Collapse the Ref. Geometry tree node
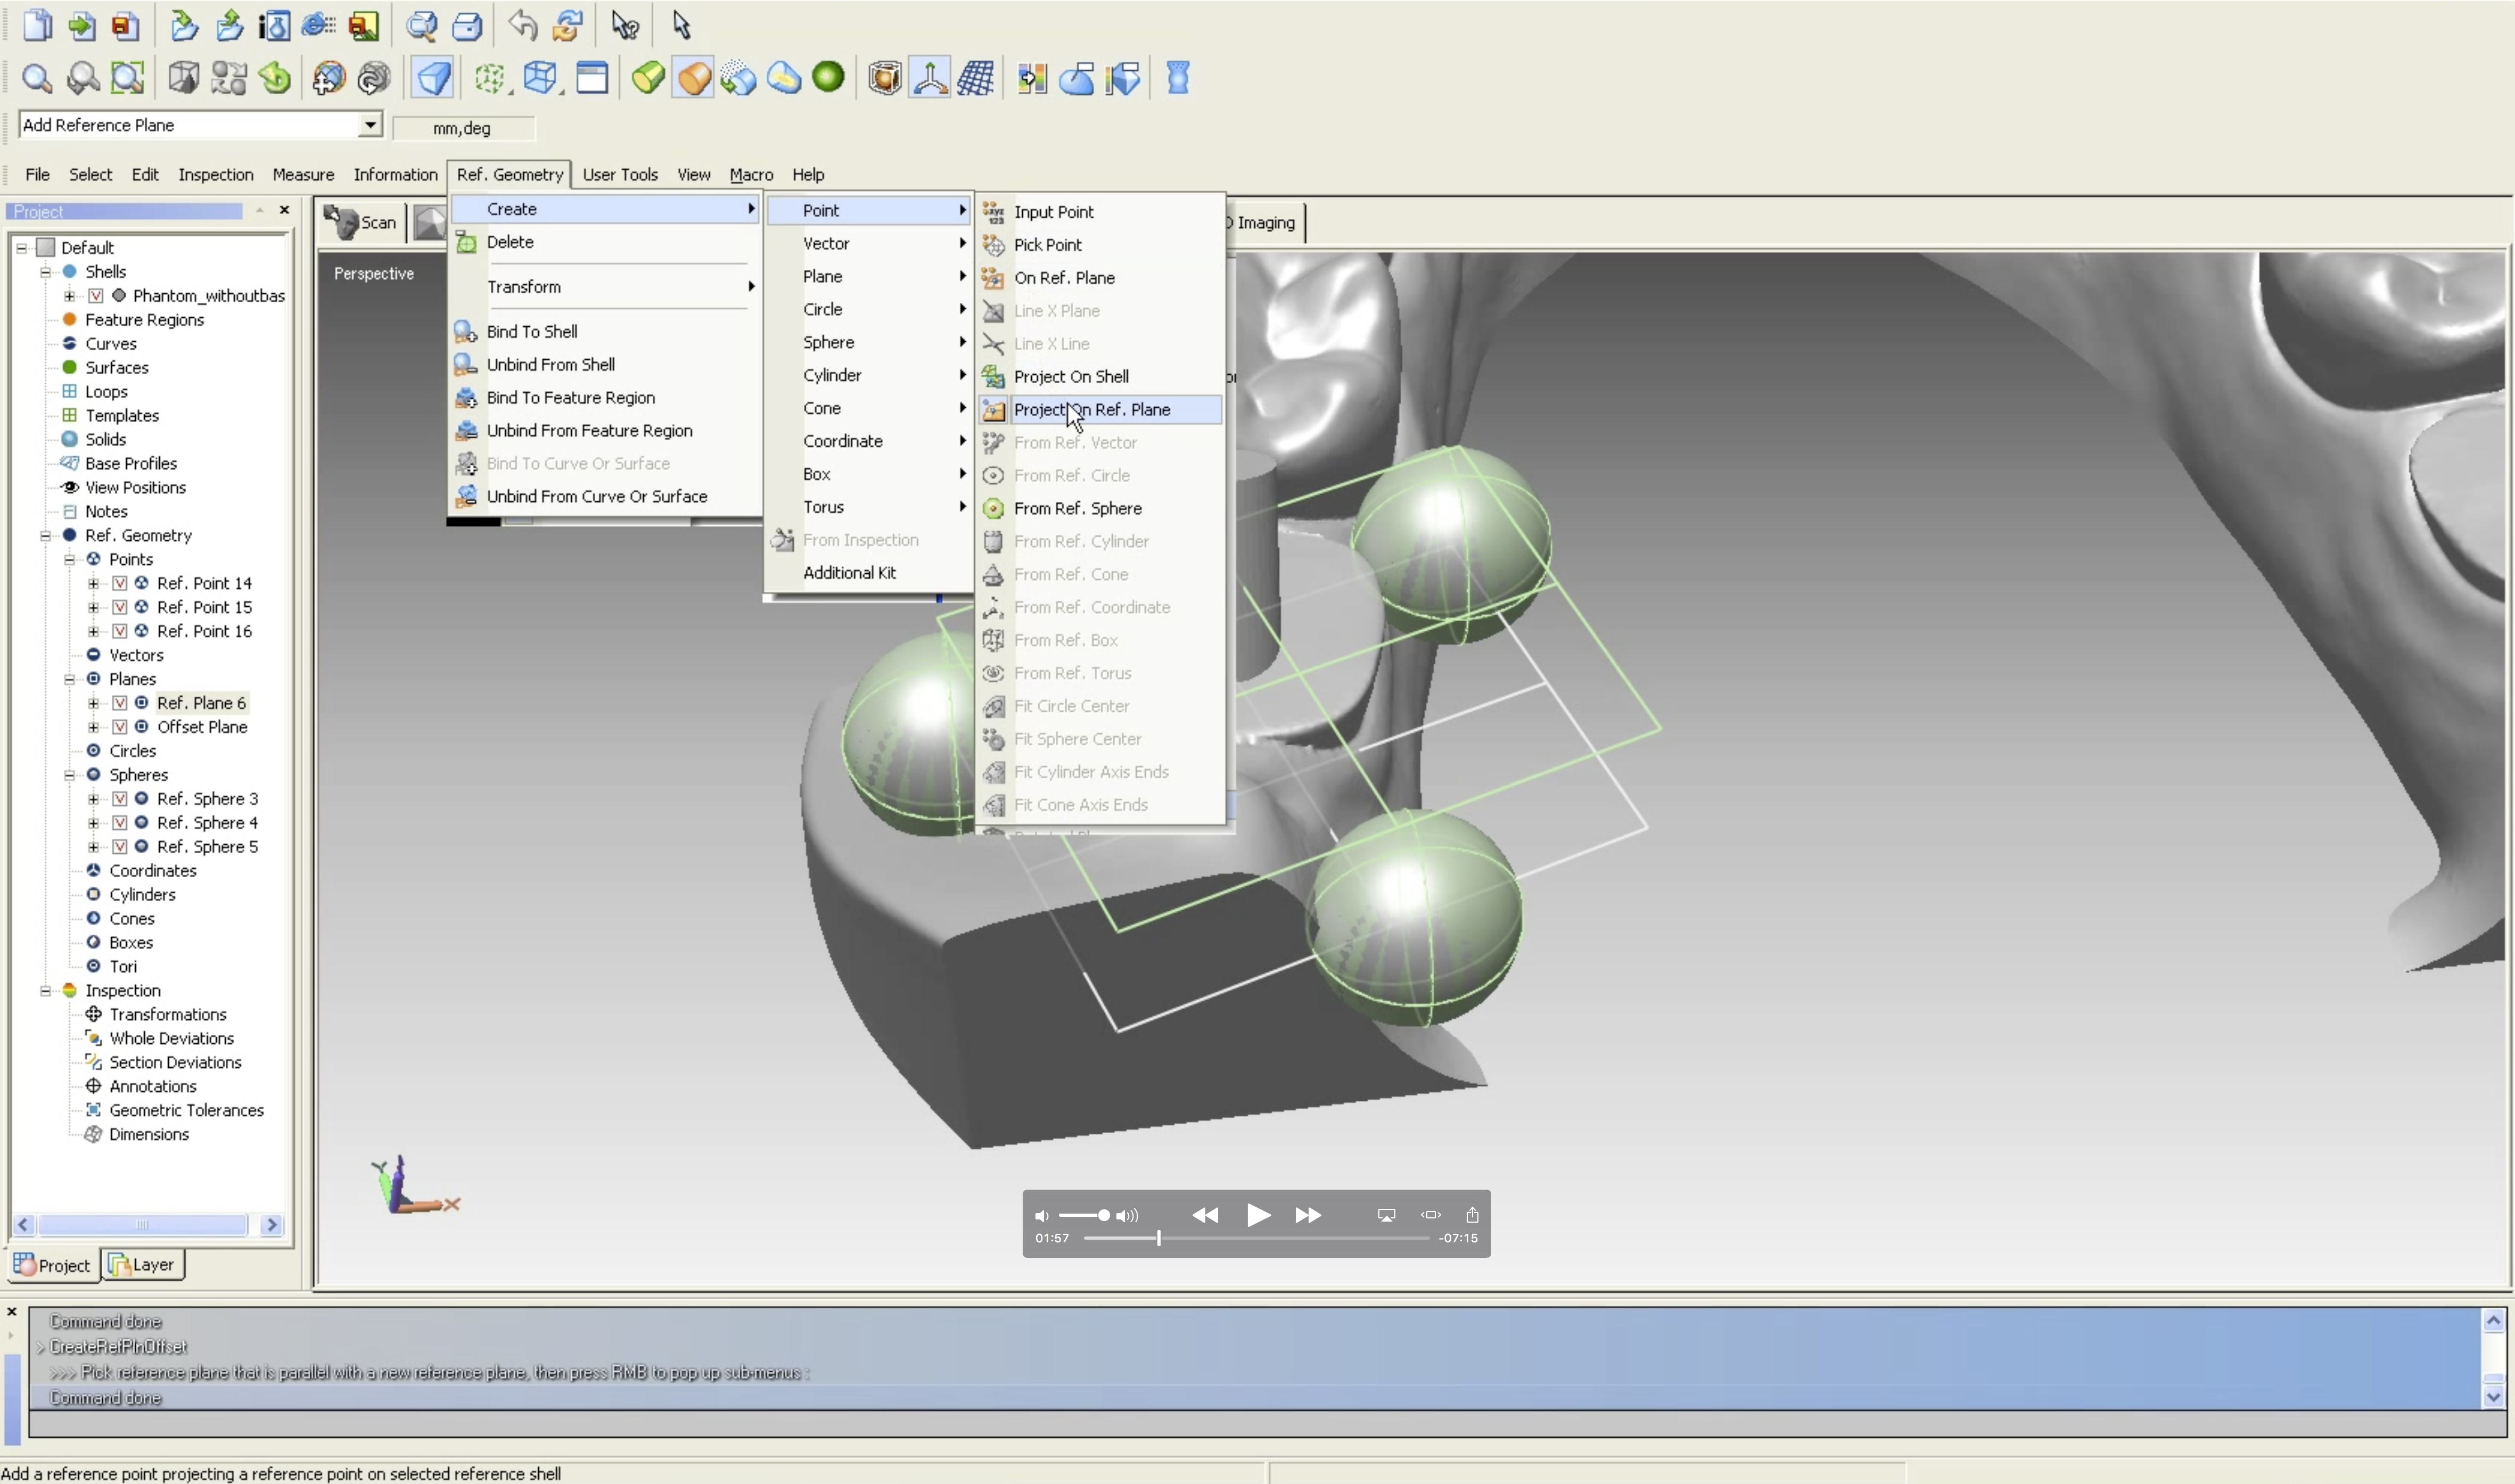This screenshot has width=2515, height=1484. coord(45,536)
